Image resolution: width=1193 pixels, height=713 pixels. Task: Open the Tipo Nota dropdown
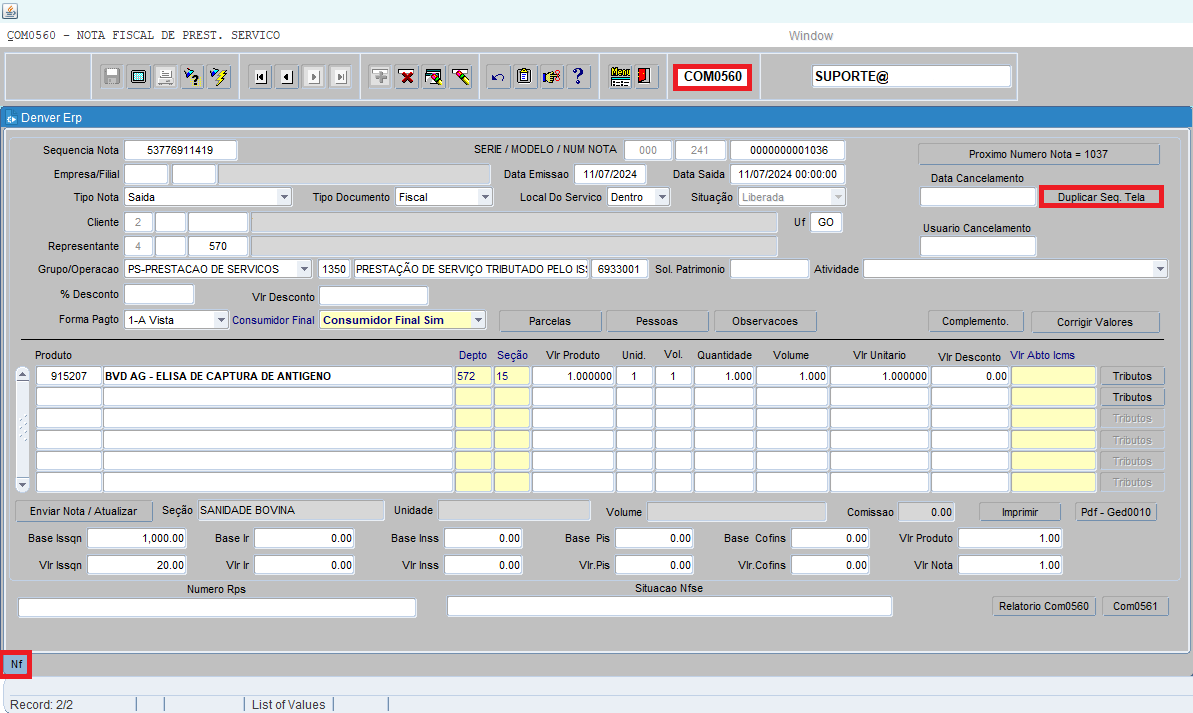[x=284, y=197]
